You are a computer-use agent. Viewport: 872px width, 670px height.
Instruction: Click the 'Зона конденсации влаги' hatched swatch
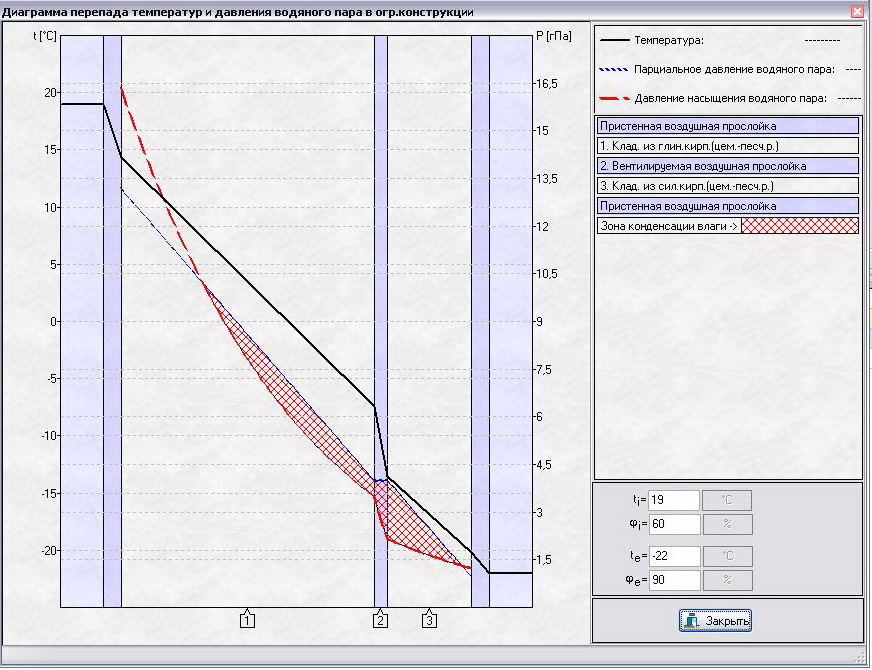pyautogui.click(x=800, y=226)
